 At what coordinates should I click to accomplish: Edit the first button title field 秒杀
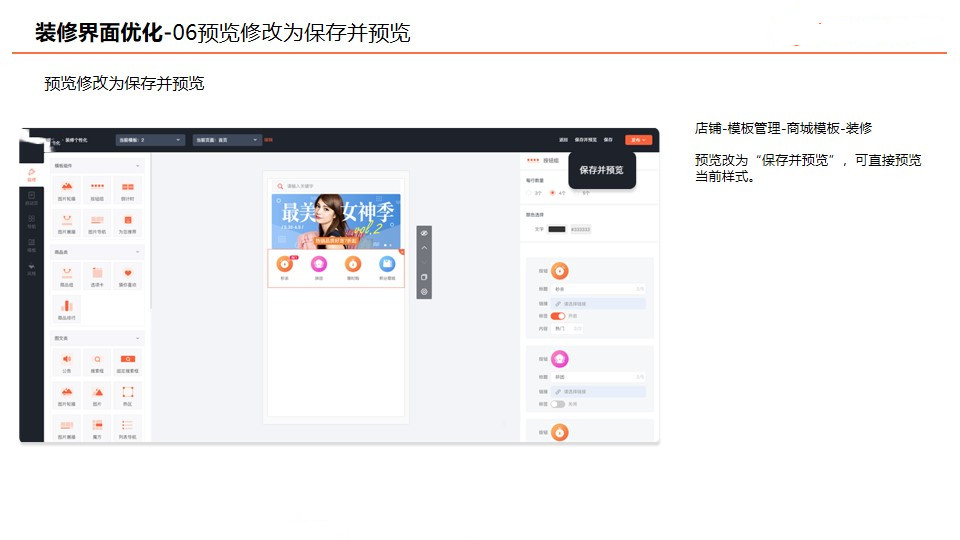[598, 289]
